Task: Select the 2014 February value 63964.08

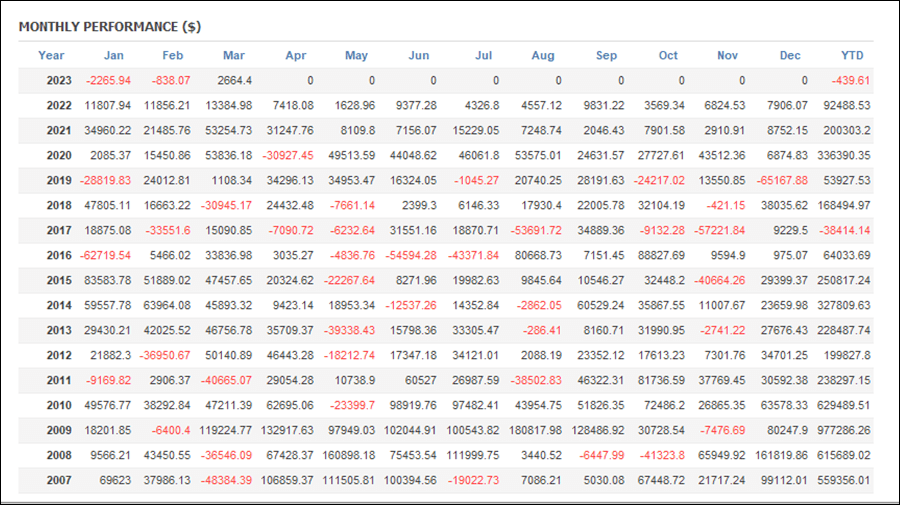Action: click(x=167, y=306)
